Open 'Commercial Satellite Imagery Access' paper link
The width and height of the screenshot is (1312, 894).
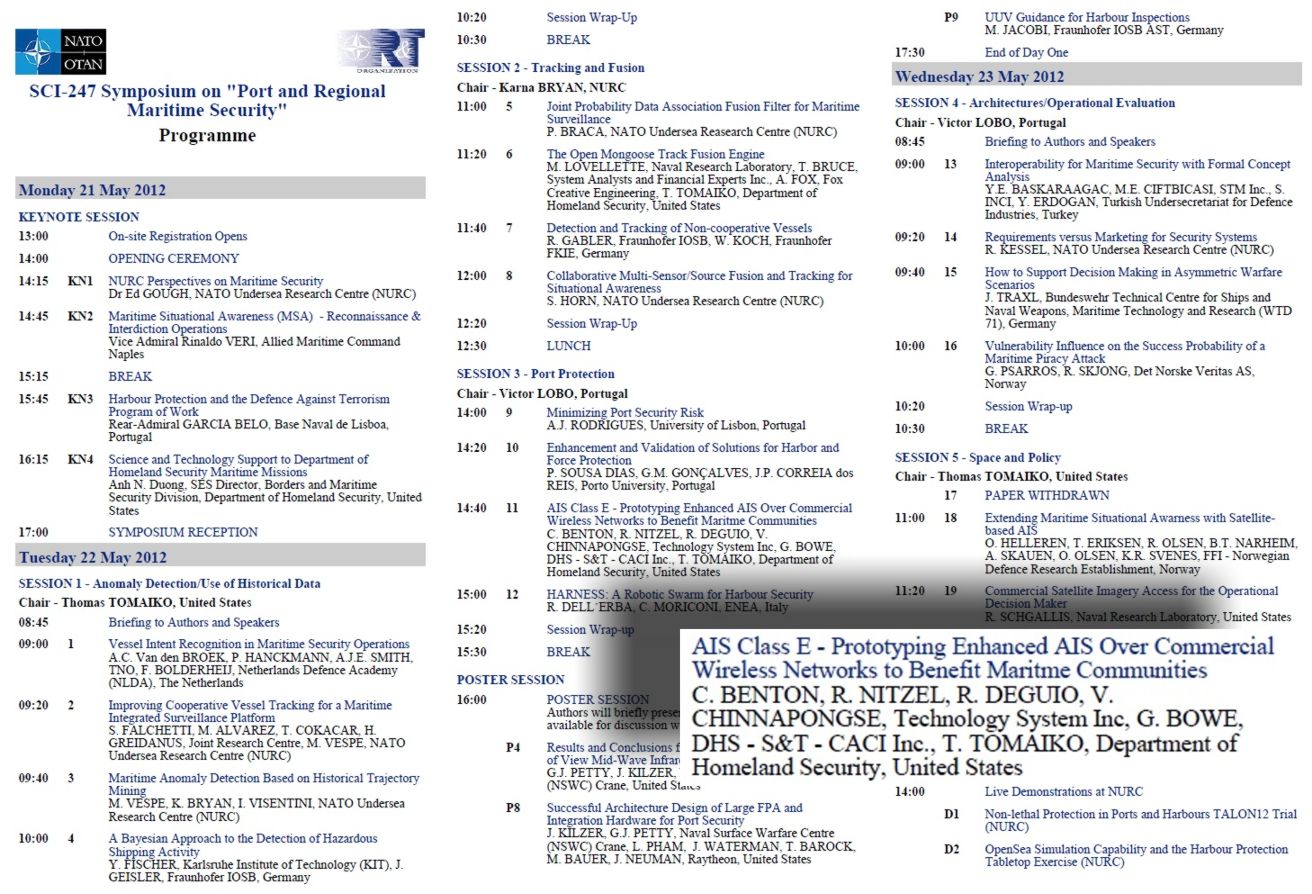(x=1131, y=598)
